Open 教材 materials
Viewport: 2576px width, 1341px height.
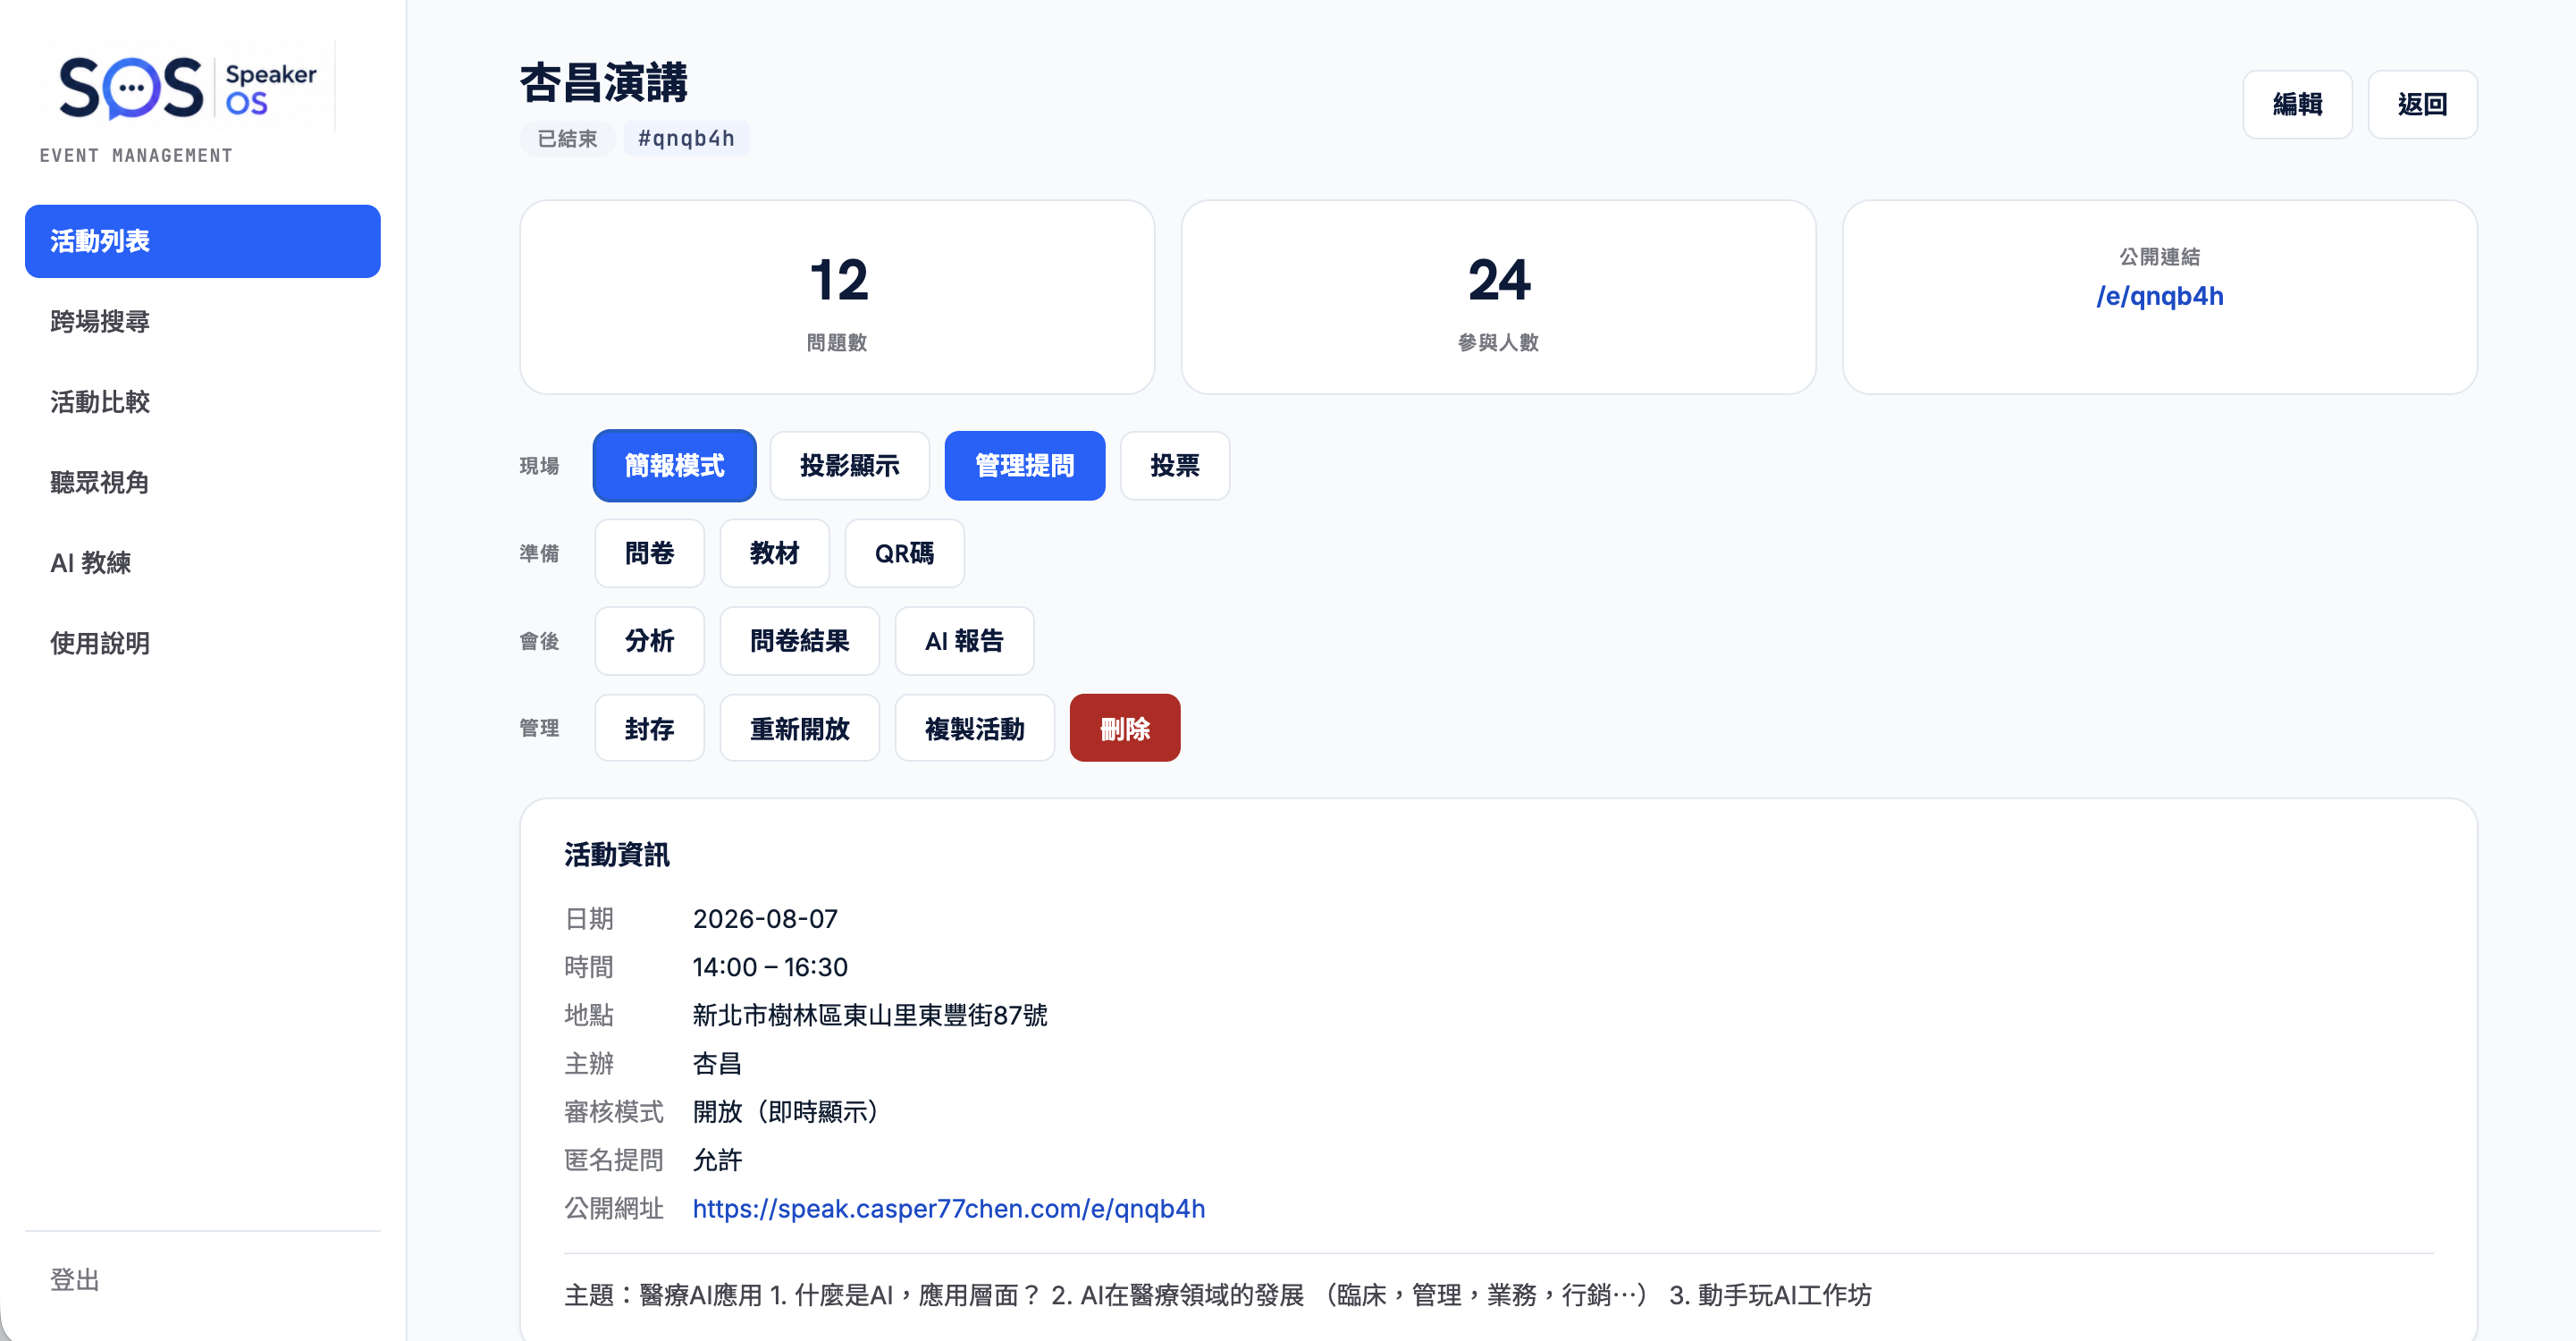pos(774,553)
